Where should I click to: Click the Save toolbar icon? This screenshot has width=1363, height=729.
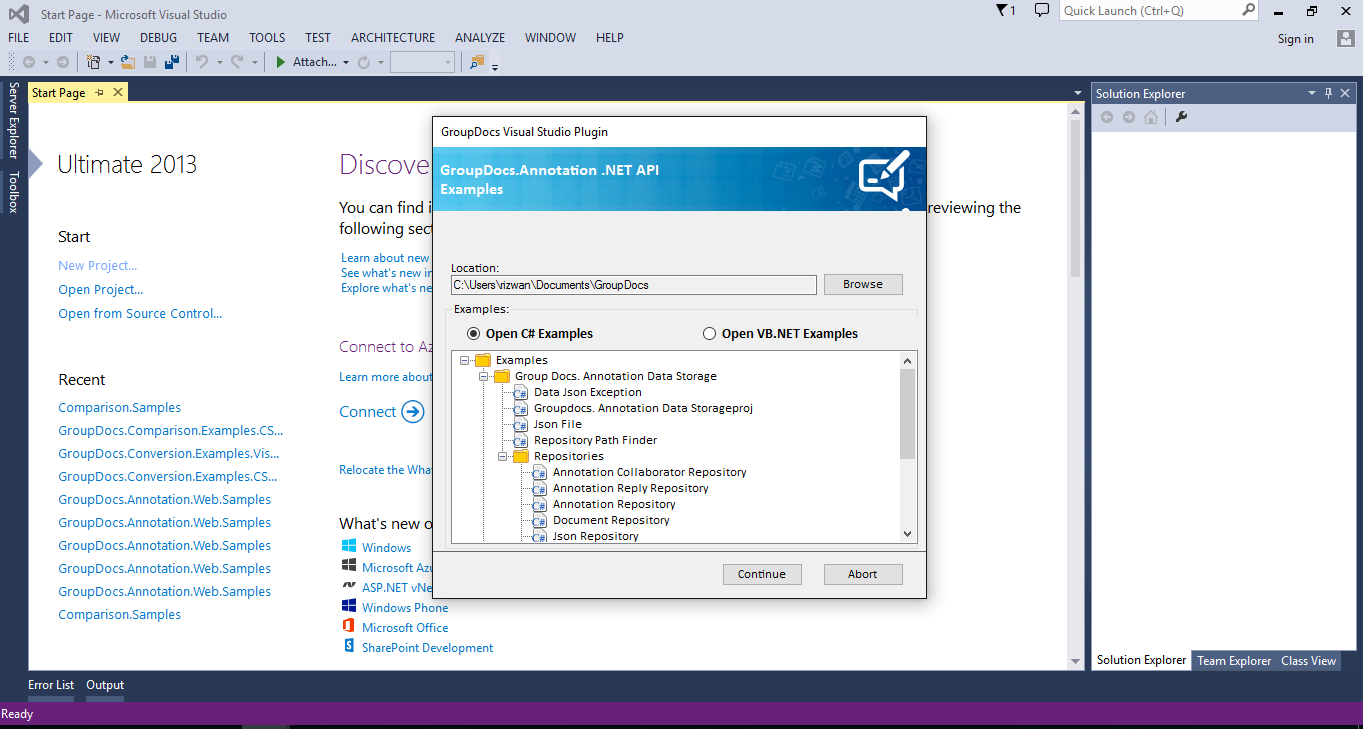[x=150, y=62]
